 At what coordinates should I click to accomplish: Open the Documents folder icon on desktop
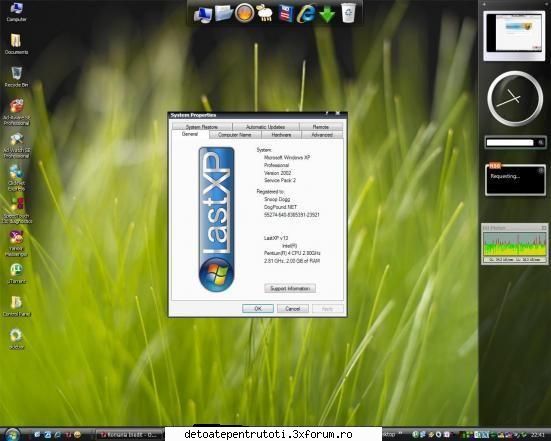point(16,44)
